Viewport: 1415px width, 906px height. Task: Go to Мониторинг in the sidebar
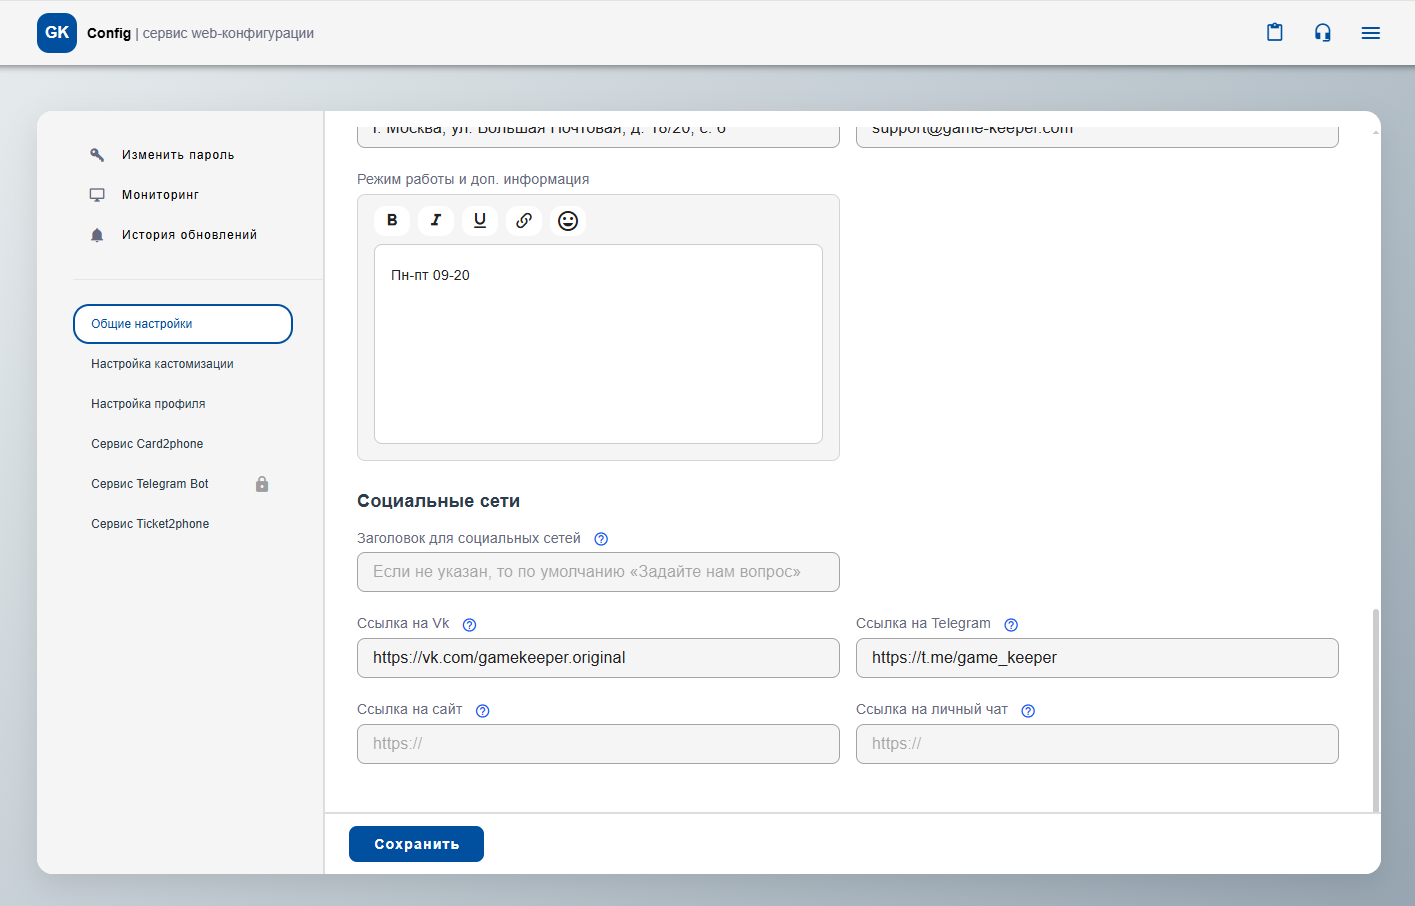click(160, 195)
